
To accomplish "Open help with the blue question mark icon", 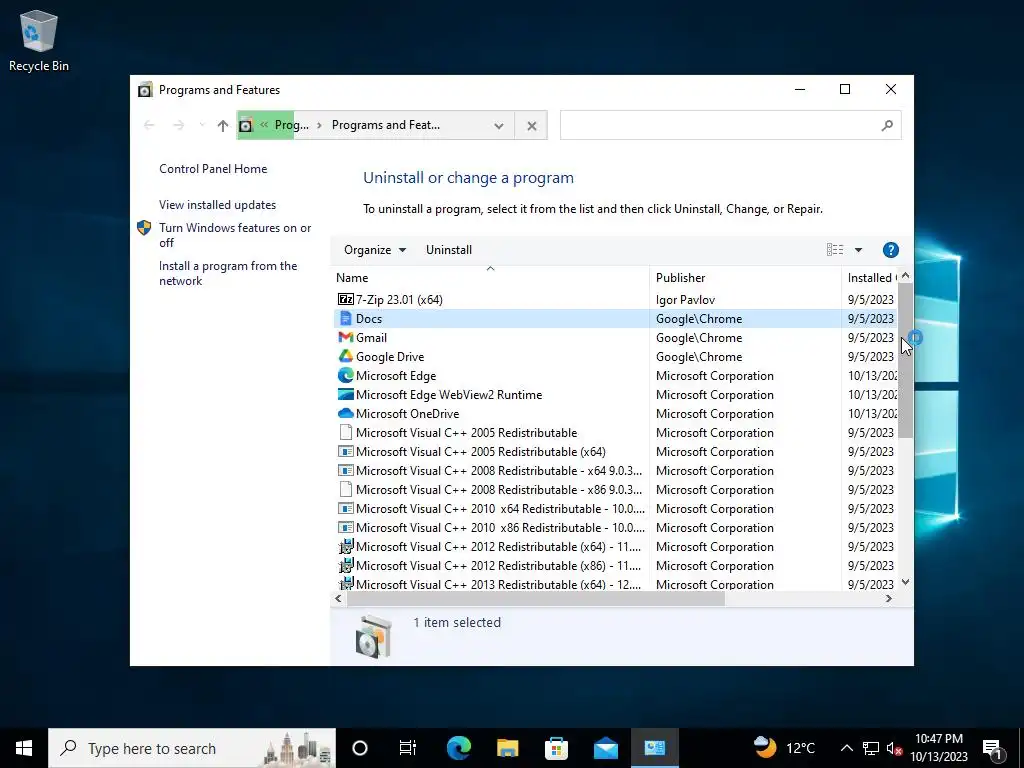I will (890, 250).
